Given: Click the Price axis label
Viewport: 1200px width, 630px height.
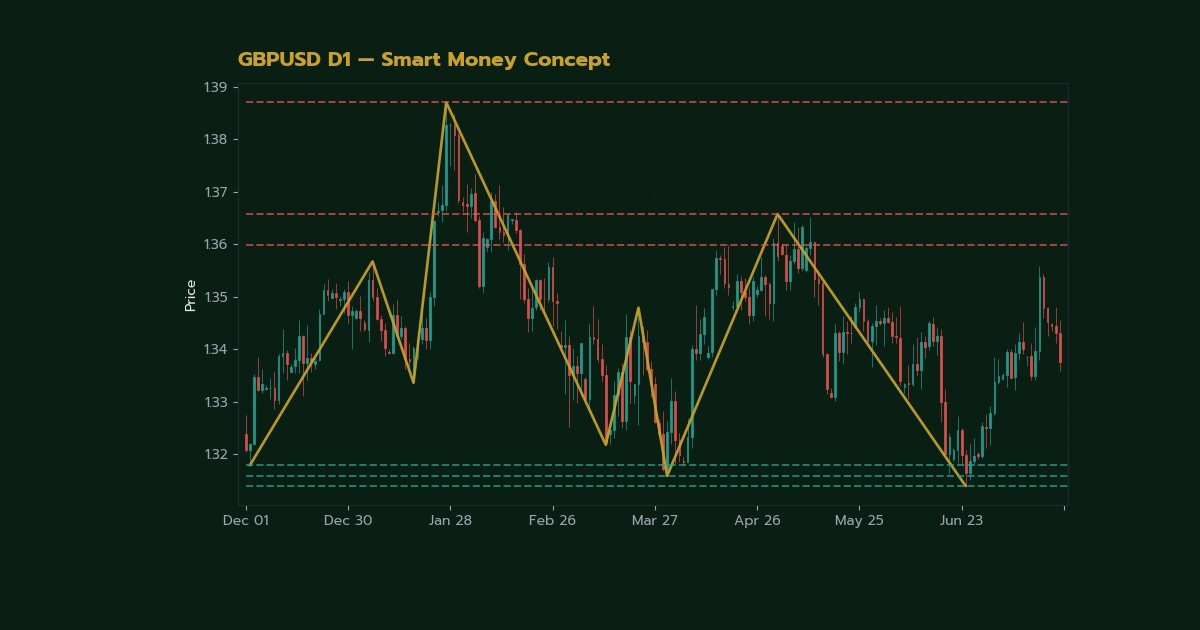Looking at the screenshot, I should [x=190, y=295].
